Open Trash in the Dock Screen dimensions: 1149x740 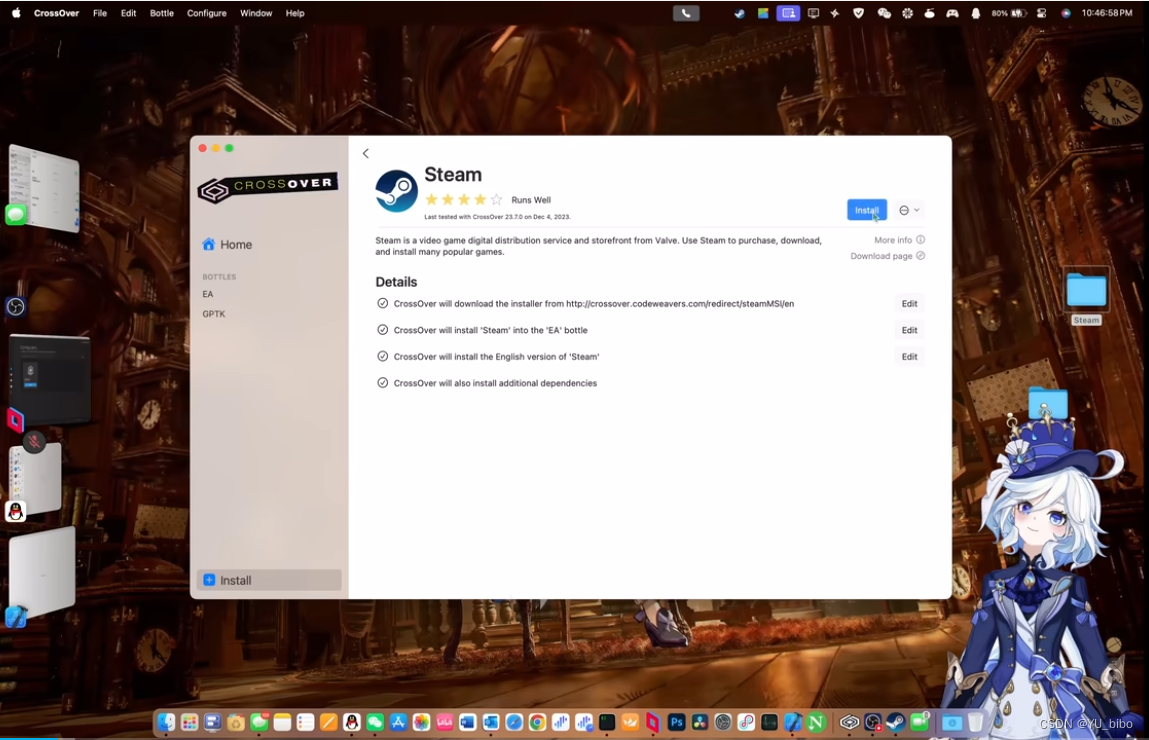(x=976, y=722)
